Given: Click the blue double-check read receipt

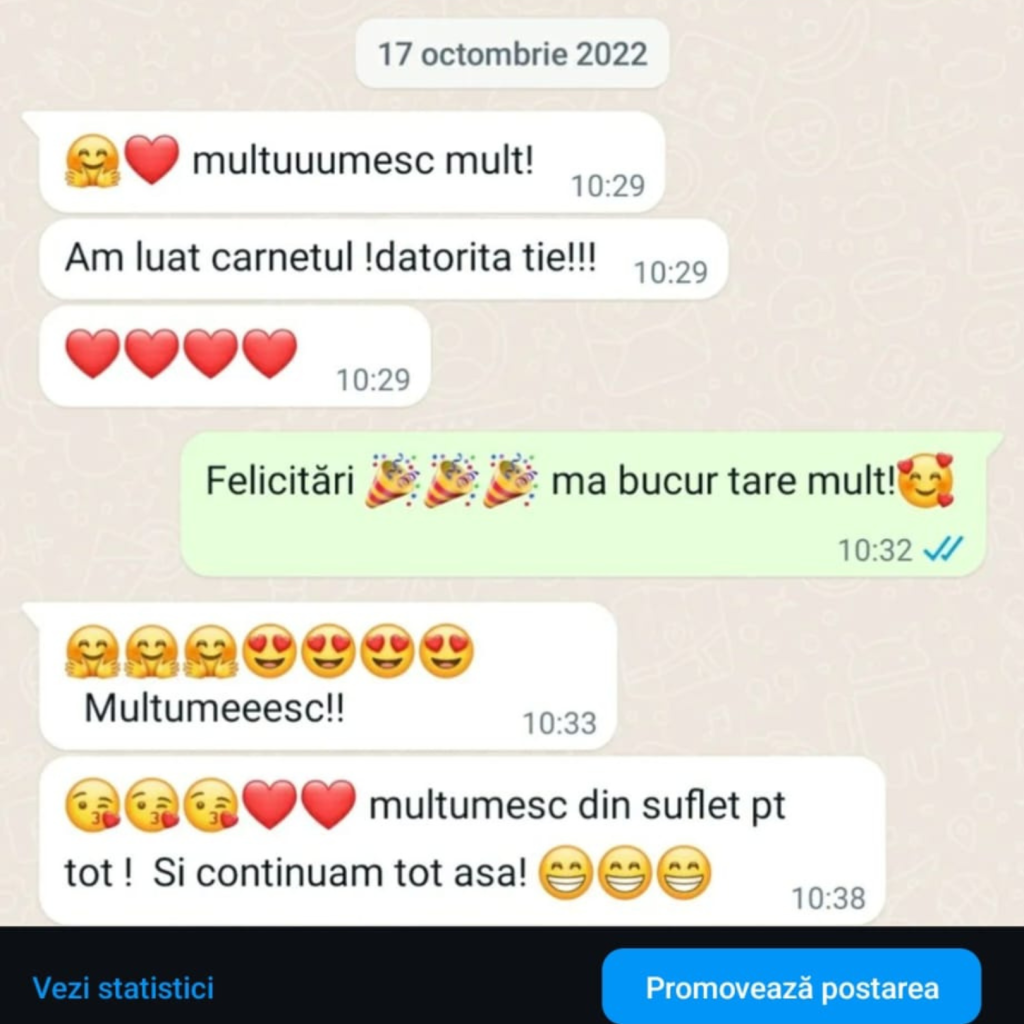Looking at the screenshot, I should click(x=943, y=549).
